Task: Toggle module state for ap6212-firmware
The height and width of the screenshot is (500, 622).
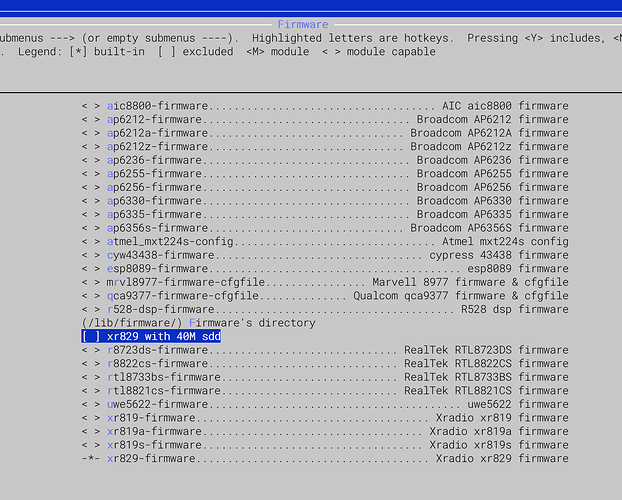Action: point(91,119)
